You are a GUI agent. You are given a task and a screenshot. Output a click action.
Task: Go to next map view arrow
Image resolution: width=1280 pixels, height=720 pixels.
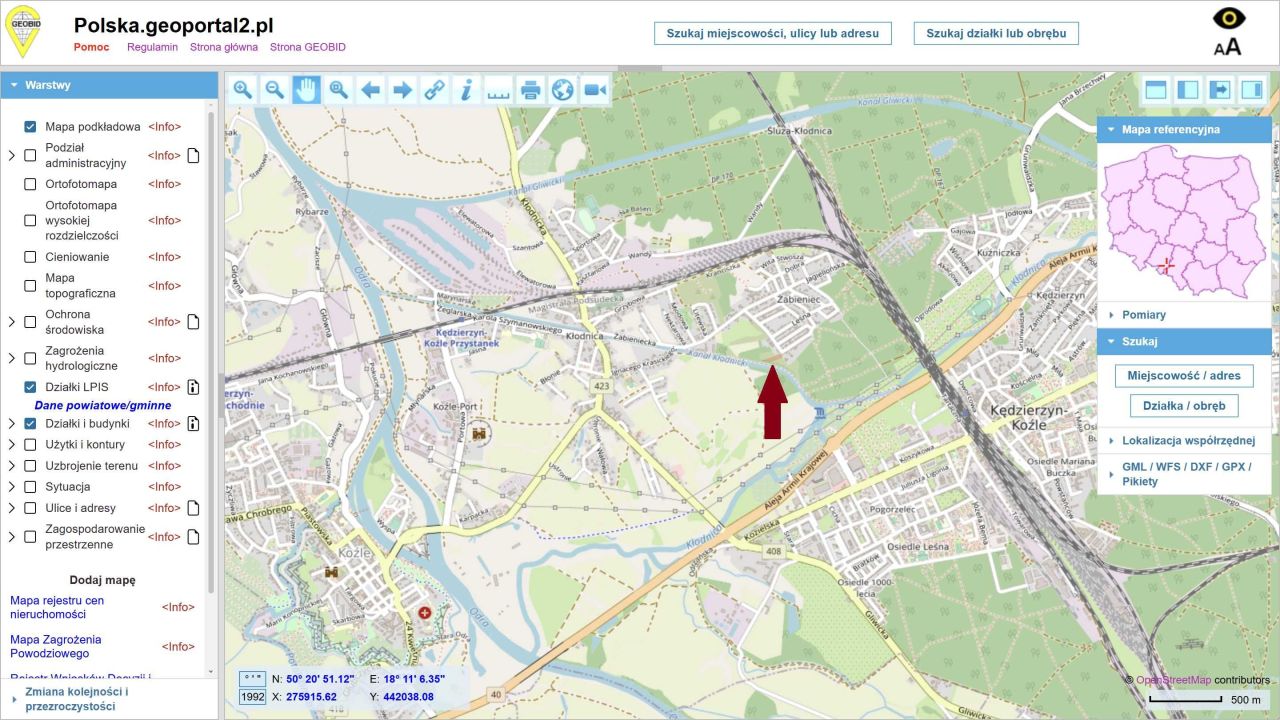(403, 90)
